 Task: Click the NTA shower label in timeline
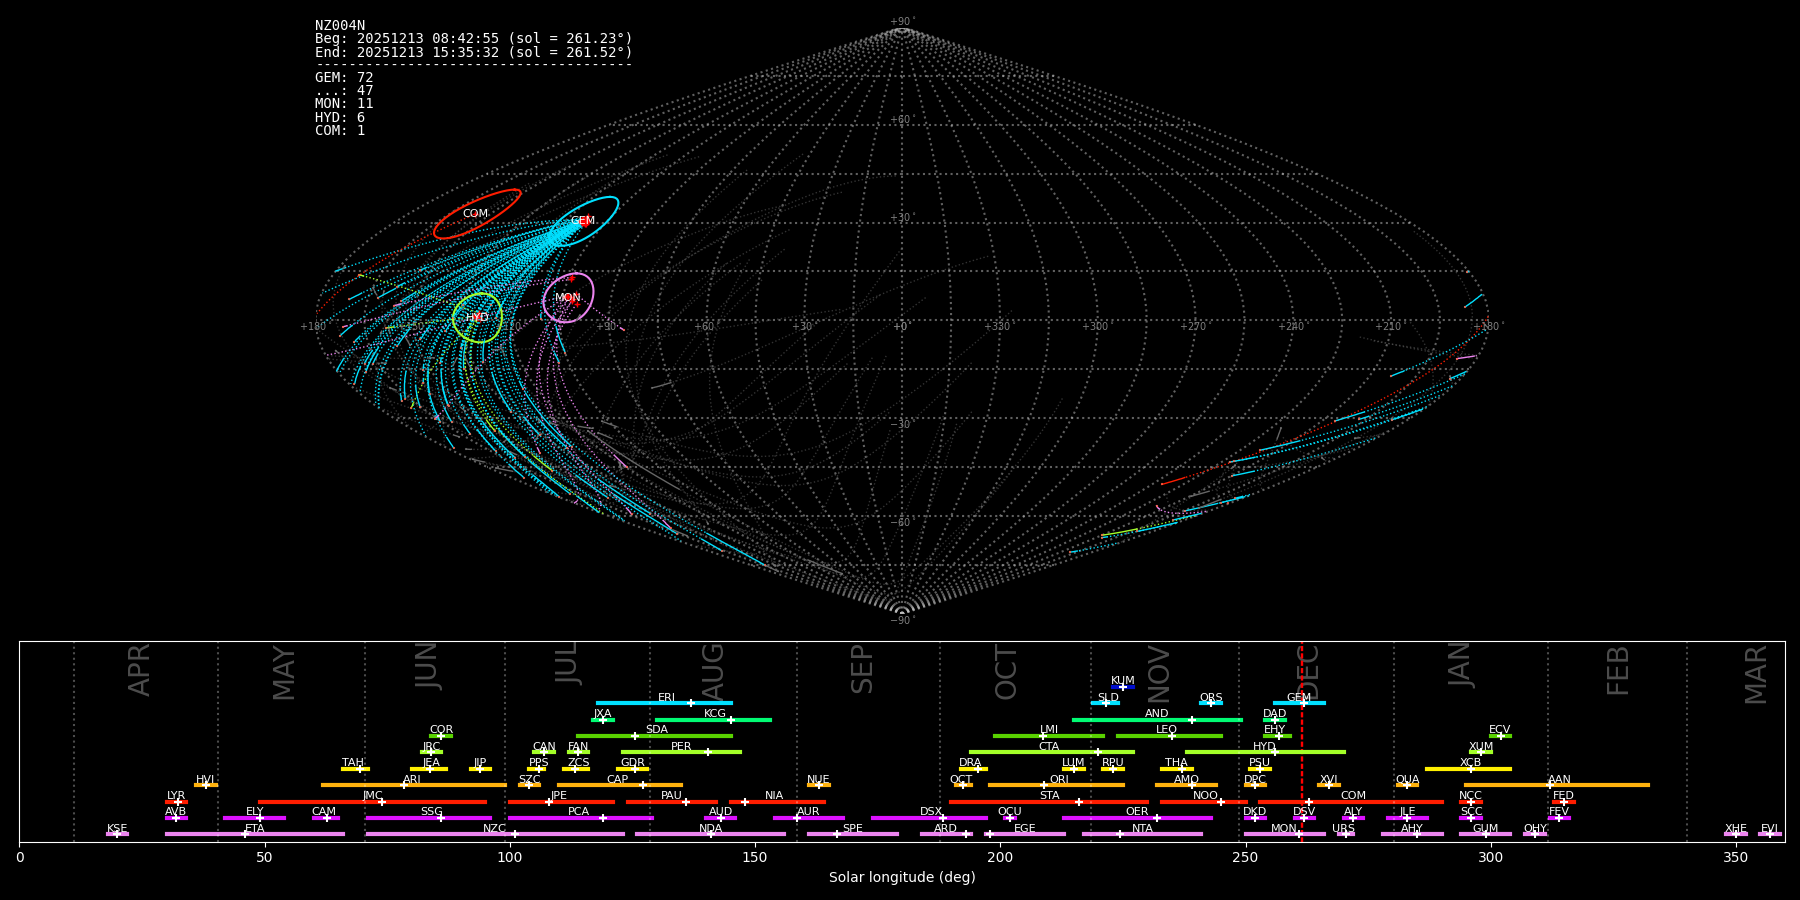[1143, 829]
